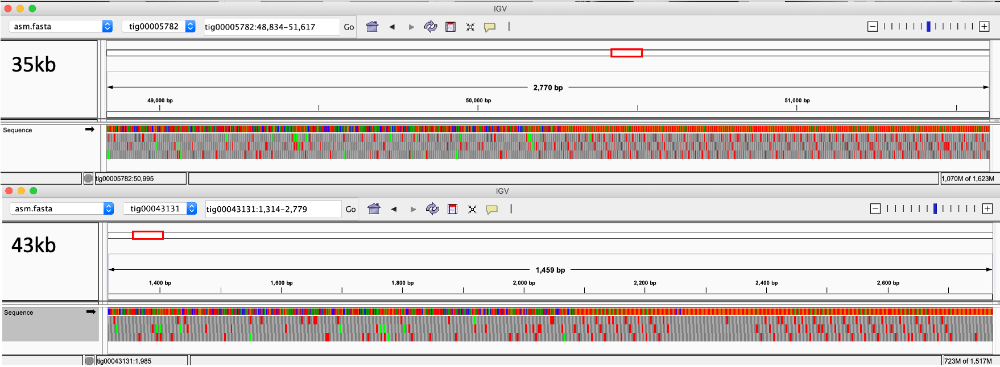Click the Sequence track name in tig00005782 window

(x=18, y=130)
